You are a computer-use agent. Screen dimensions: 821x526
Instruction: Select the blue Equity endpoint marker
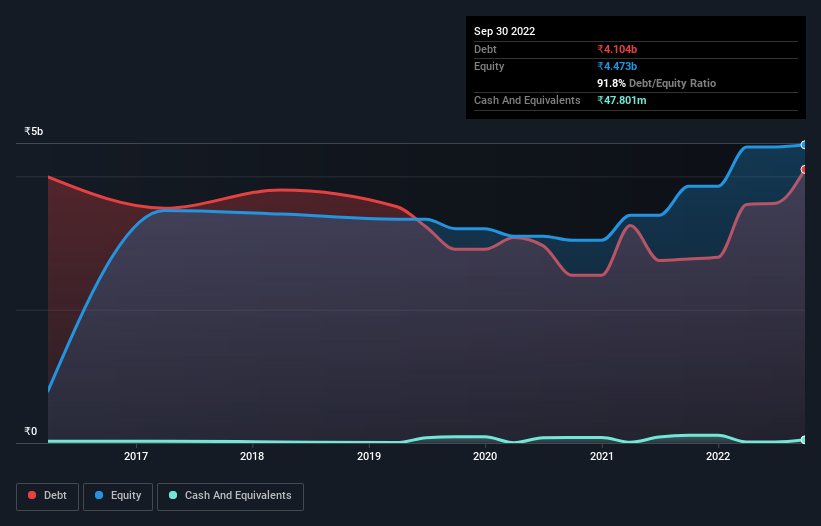(804, 145)
